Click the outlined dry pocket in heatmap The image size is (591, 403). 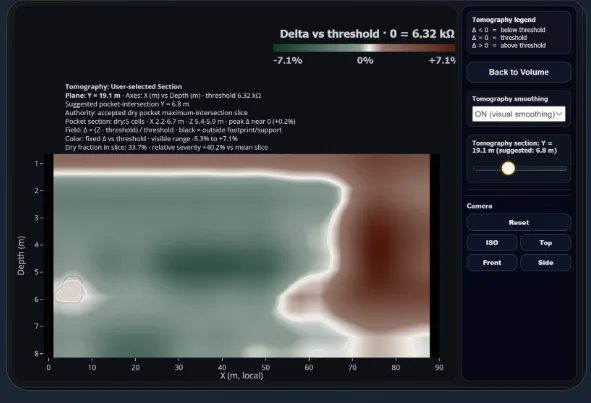coord(69,290)
